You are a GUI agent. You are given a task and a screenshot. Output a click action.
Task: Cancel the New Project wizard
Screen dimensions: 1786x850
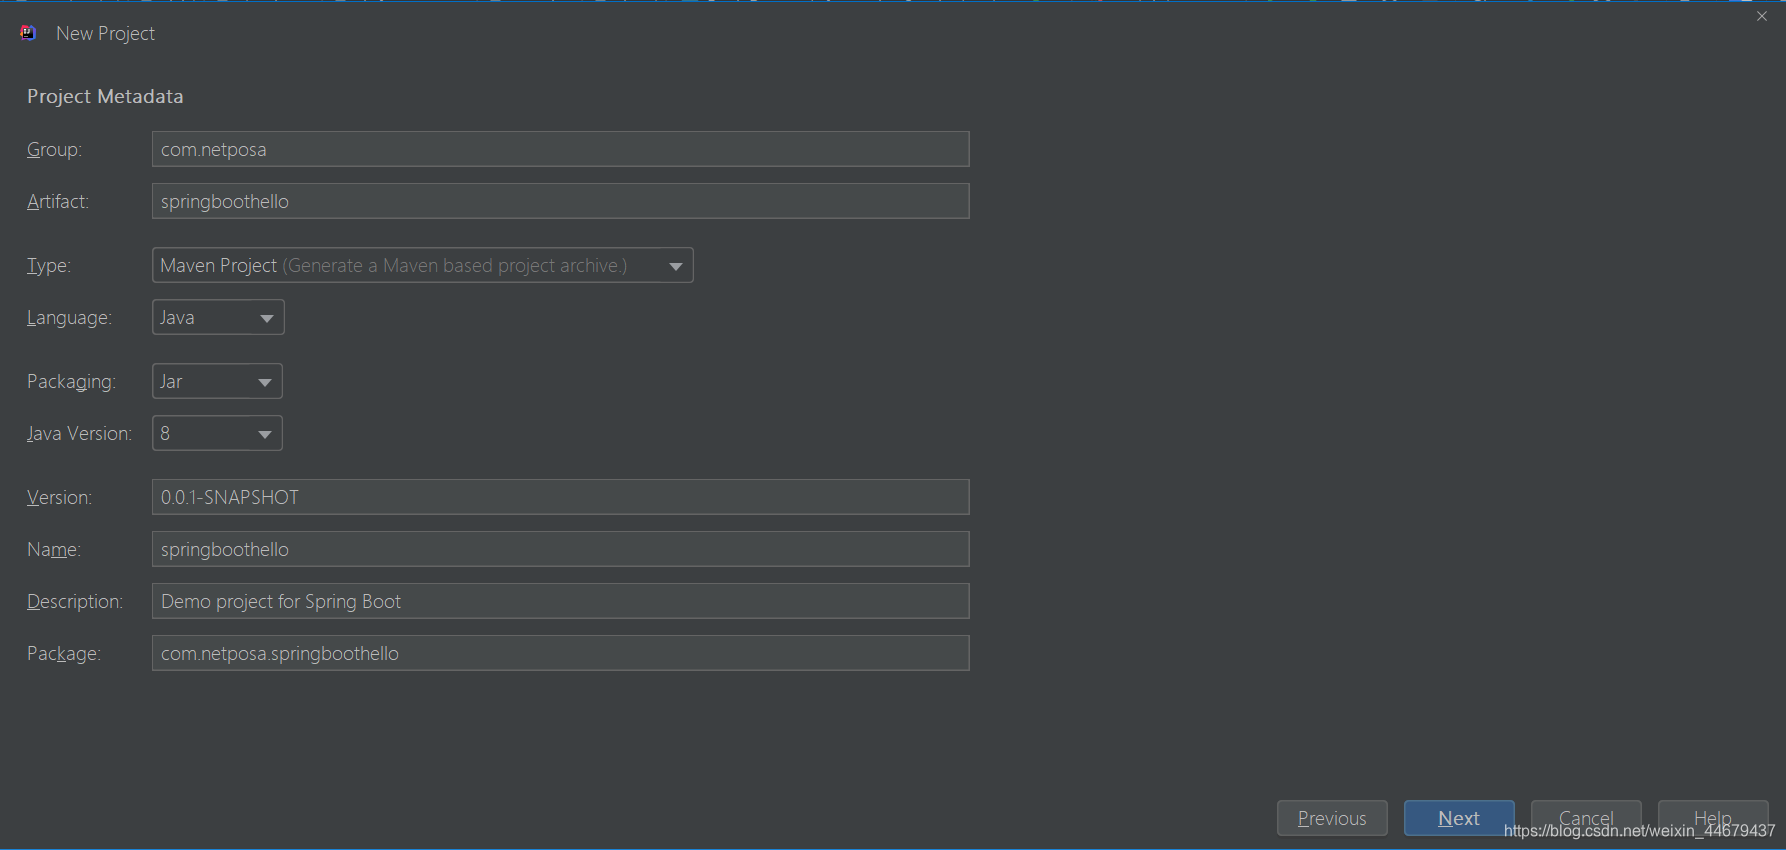point(1586,818)
